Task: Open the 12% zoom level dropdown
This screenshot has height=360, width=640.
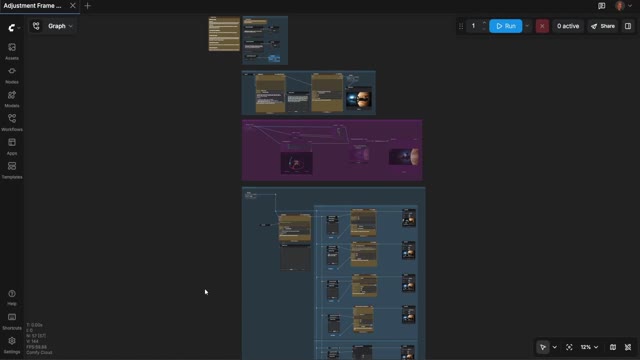Action: (x=589, y=347)
